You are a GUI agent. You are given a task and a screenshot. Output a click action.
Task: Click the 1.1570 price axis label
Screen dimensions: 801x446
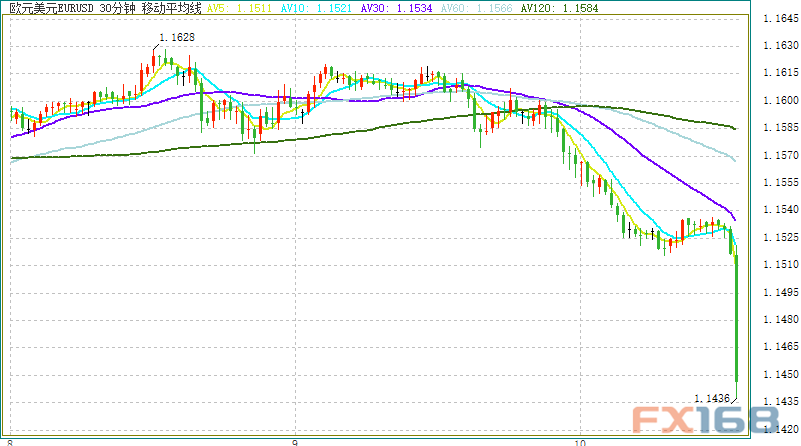coord(781,155)
